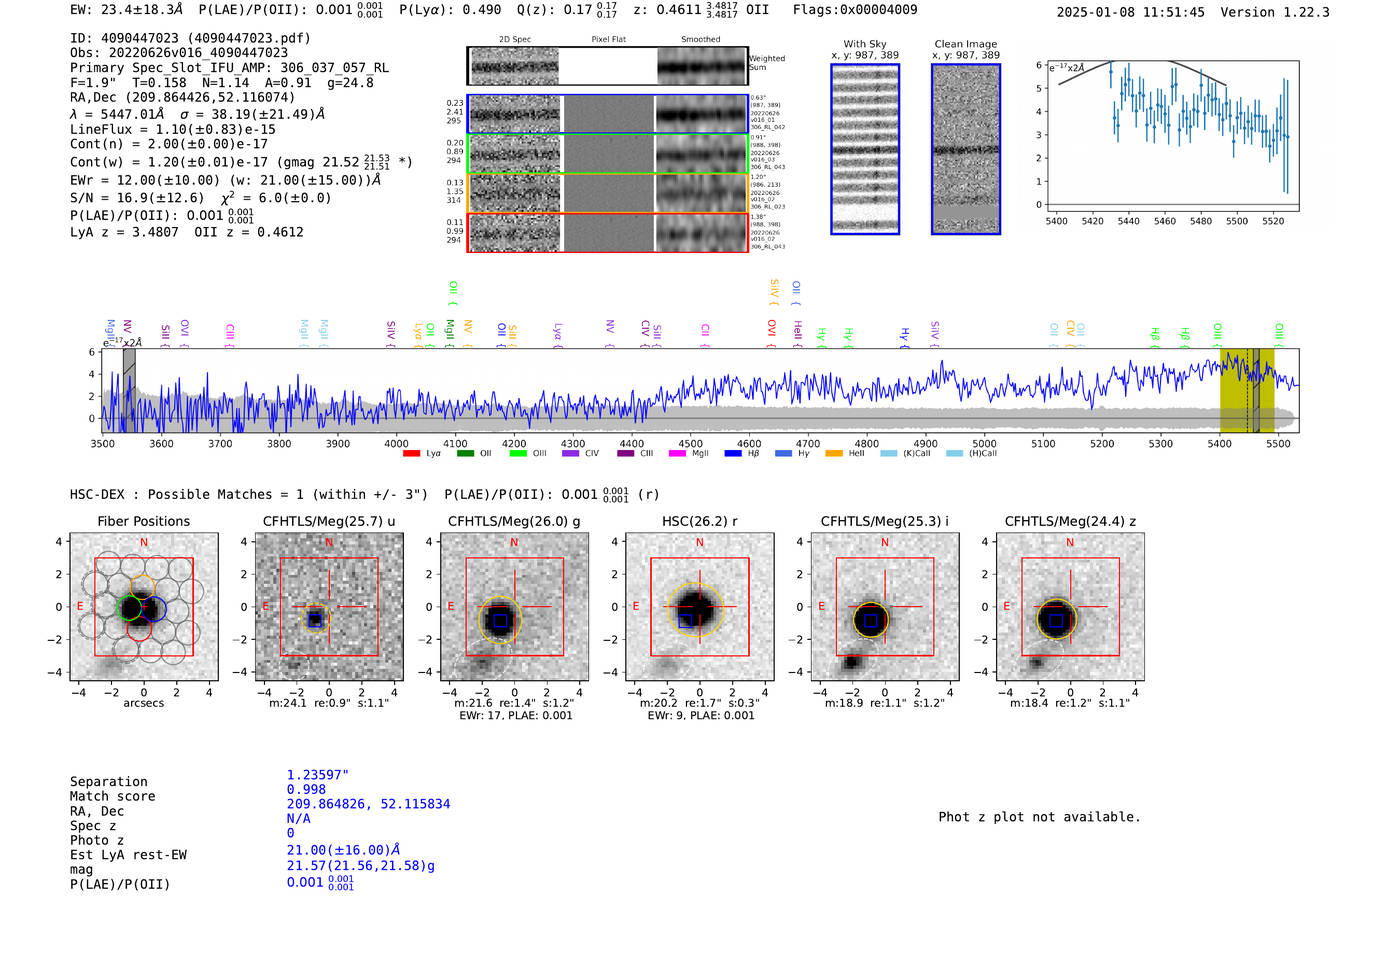The image size is (1400, 953).
Task: Click the red Lyα legend color swatch
Action: point(411,454)
